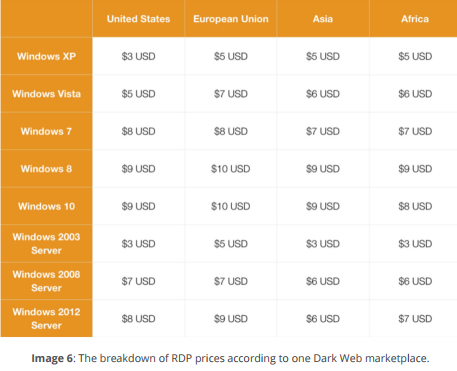Image resolution: width=457 pixels, height=371 pixels.
Task: Click Windows 7 European Union price cell
Action: point(231,131)
